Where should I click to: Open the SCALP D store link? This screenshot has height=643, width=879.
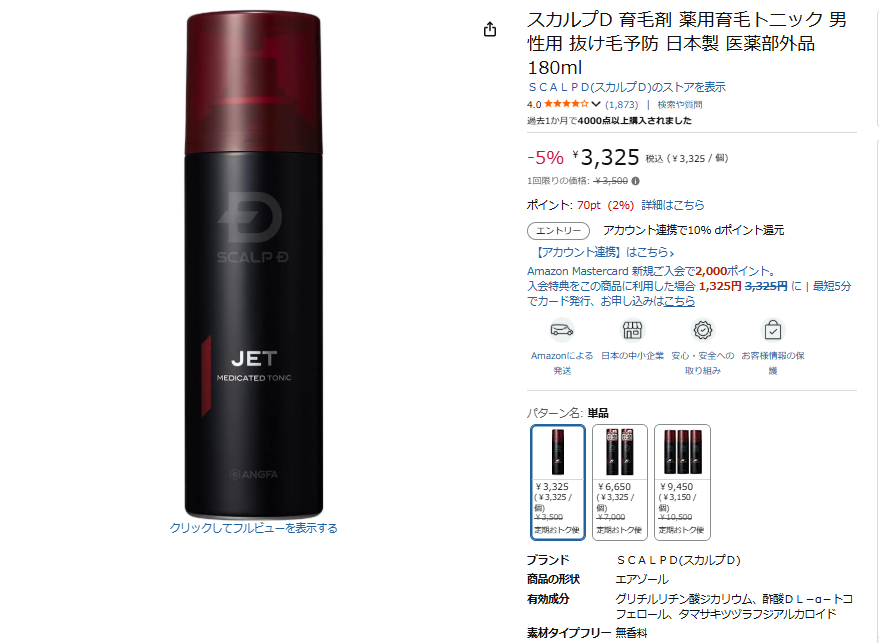[x=627, y=87]
